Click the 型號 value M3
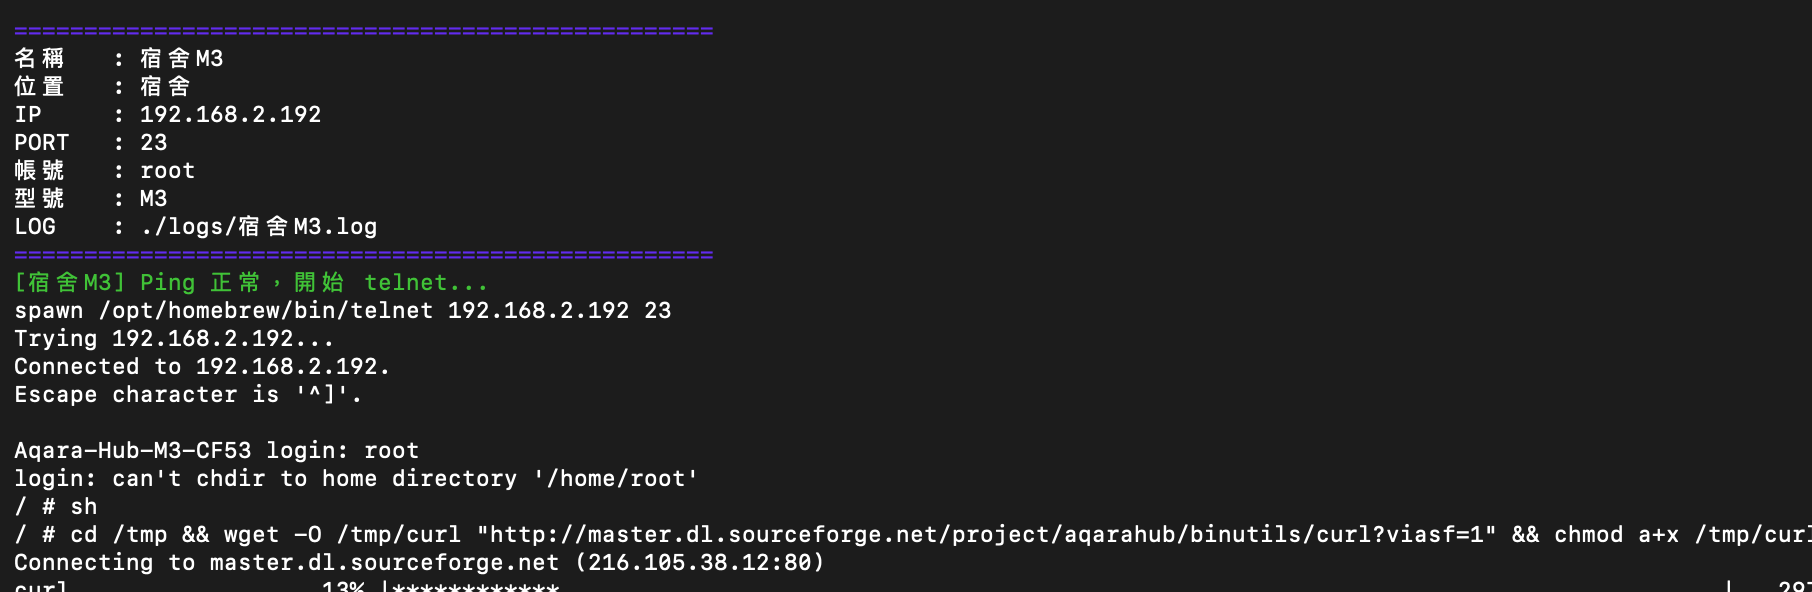The image size is (1812, 592). click(153, 199)
